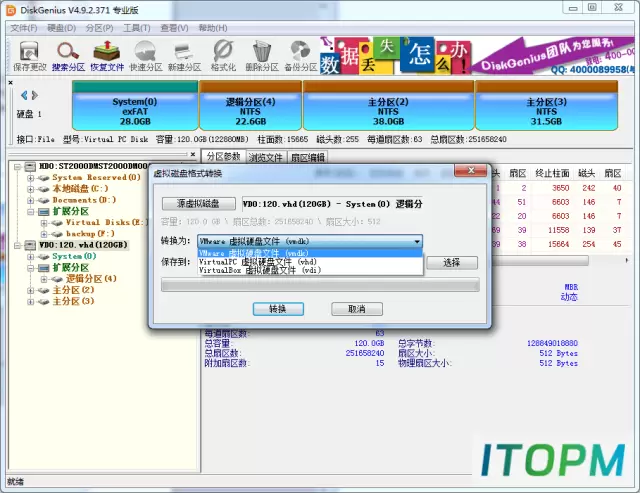Choose VirtualBox virtual disk (vdi) option
The height and width of the screenshot is (493, 640).
pyautogui.click(x=310, y=270)
